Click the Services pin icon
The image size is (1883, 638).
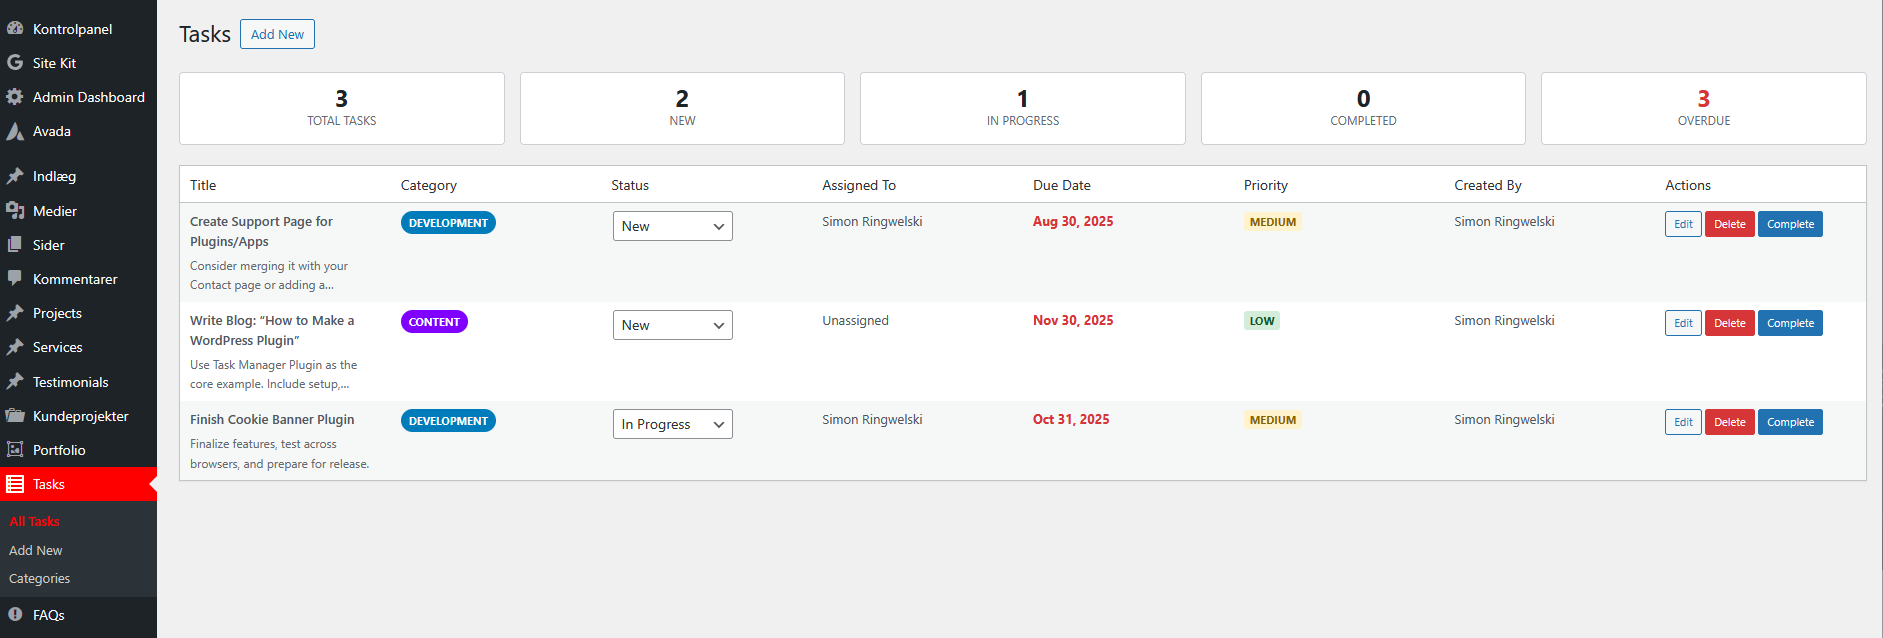pos(15,347)
